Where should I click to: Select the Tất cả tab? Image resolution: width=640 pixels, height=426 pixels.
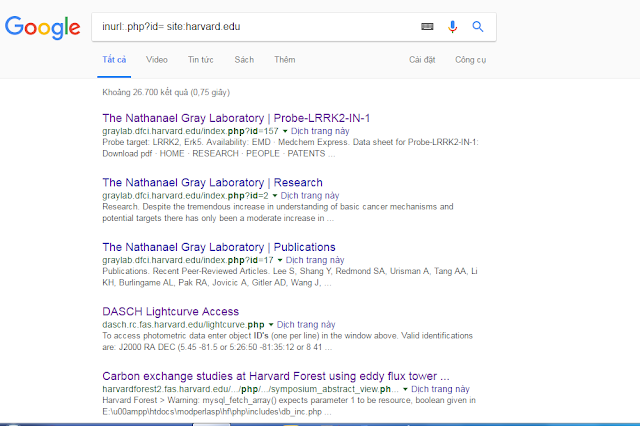click(x=114, y=60)
